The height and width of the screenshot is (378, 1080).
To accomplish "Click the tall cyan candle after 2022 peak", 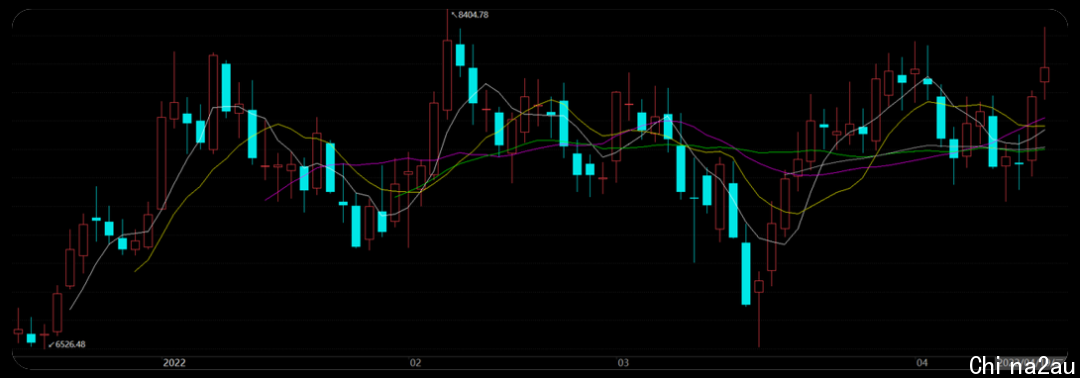I will pyautogui.click(x=226, y=87).
